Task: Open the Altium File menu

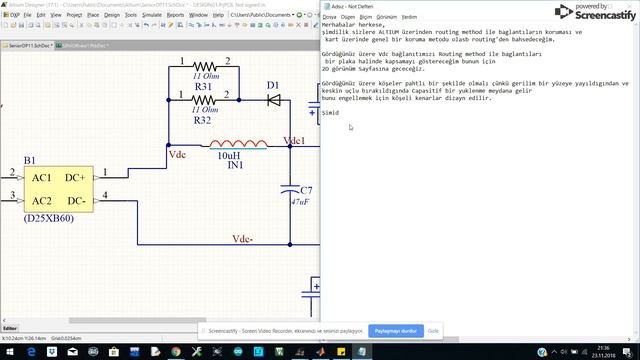Action: 27,15
